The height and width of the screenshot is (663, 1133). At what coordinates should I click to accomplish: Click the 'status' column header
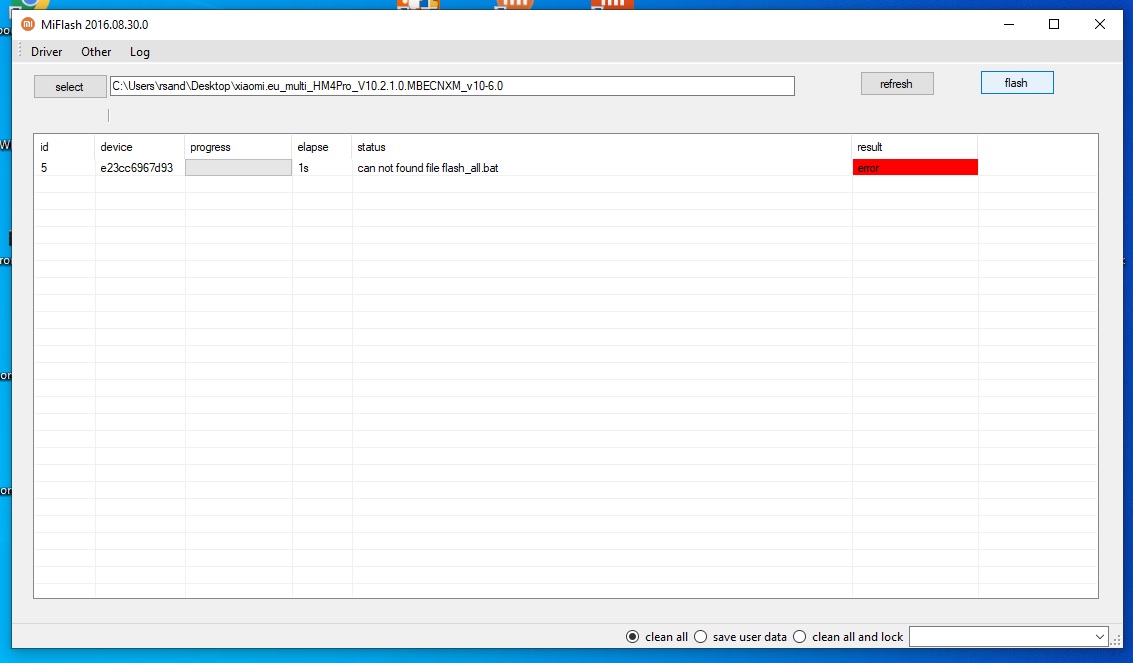coord(371,147)
